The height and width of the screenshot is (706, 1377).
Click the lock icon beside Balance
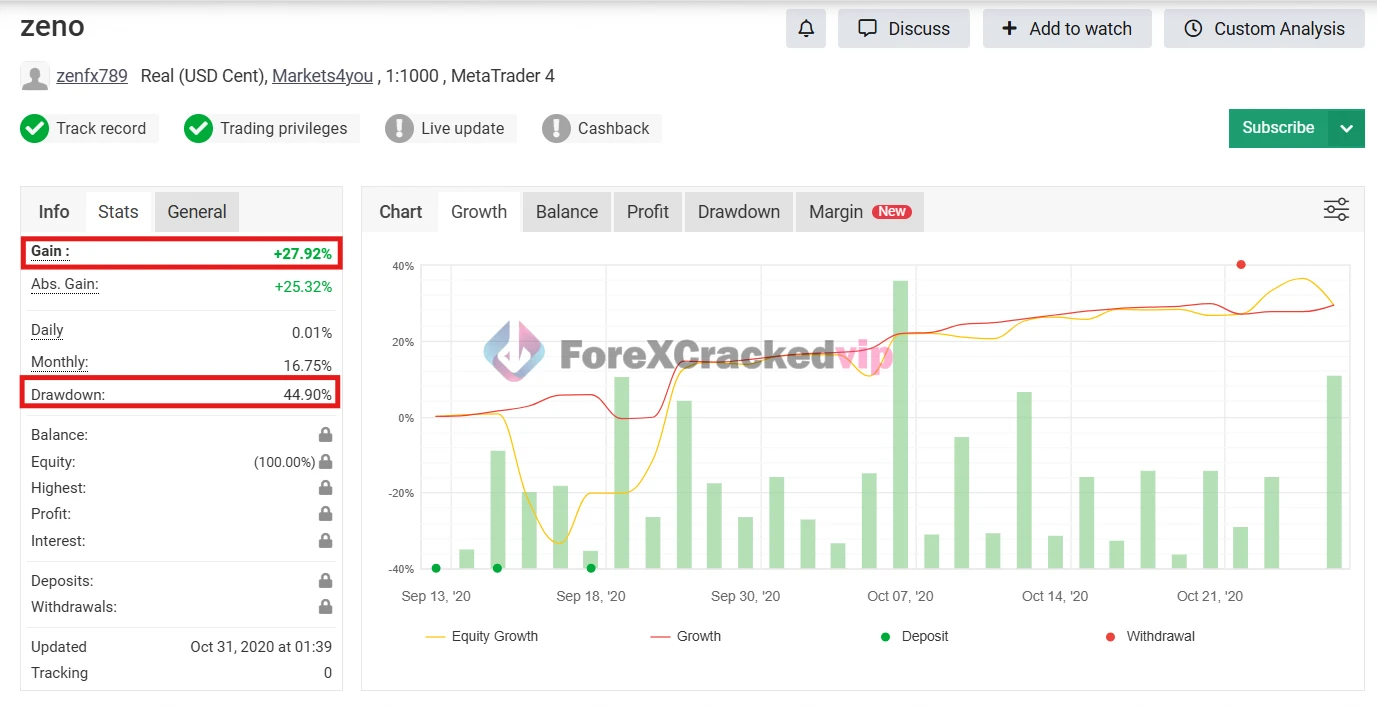[x=325, y=435]
